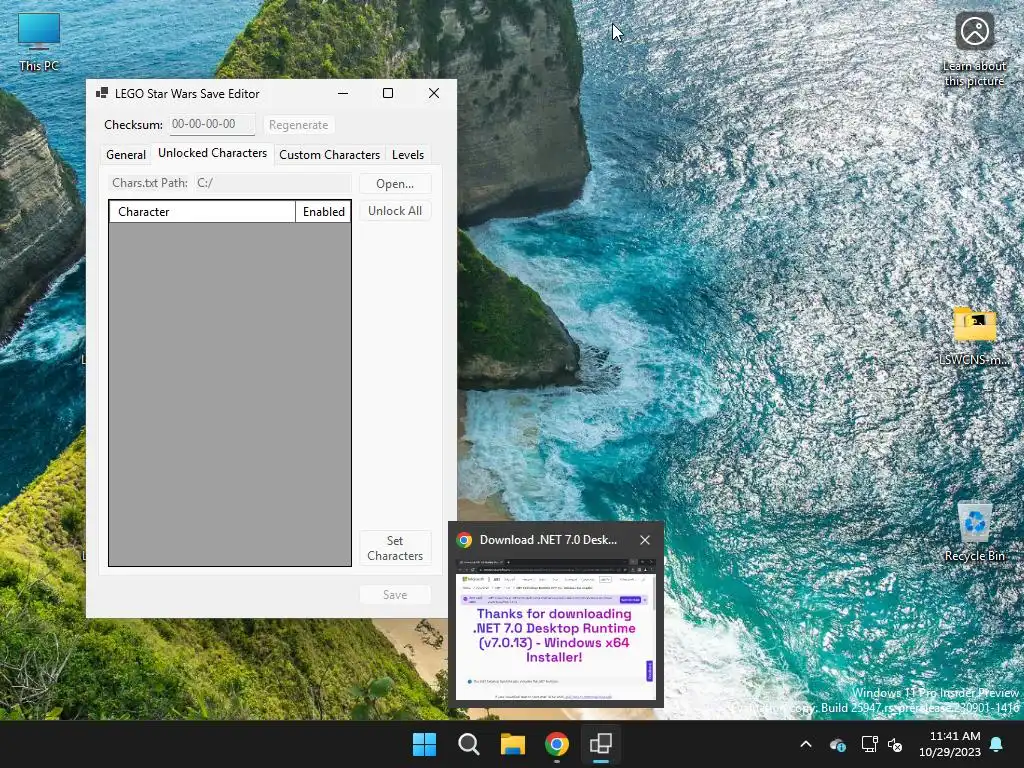Click the Character column header

click(x=202, y=212)
